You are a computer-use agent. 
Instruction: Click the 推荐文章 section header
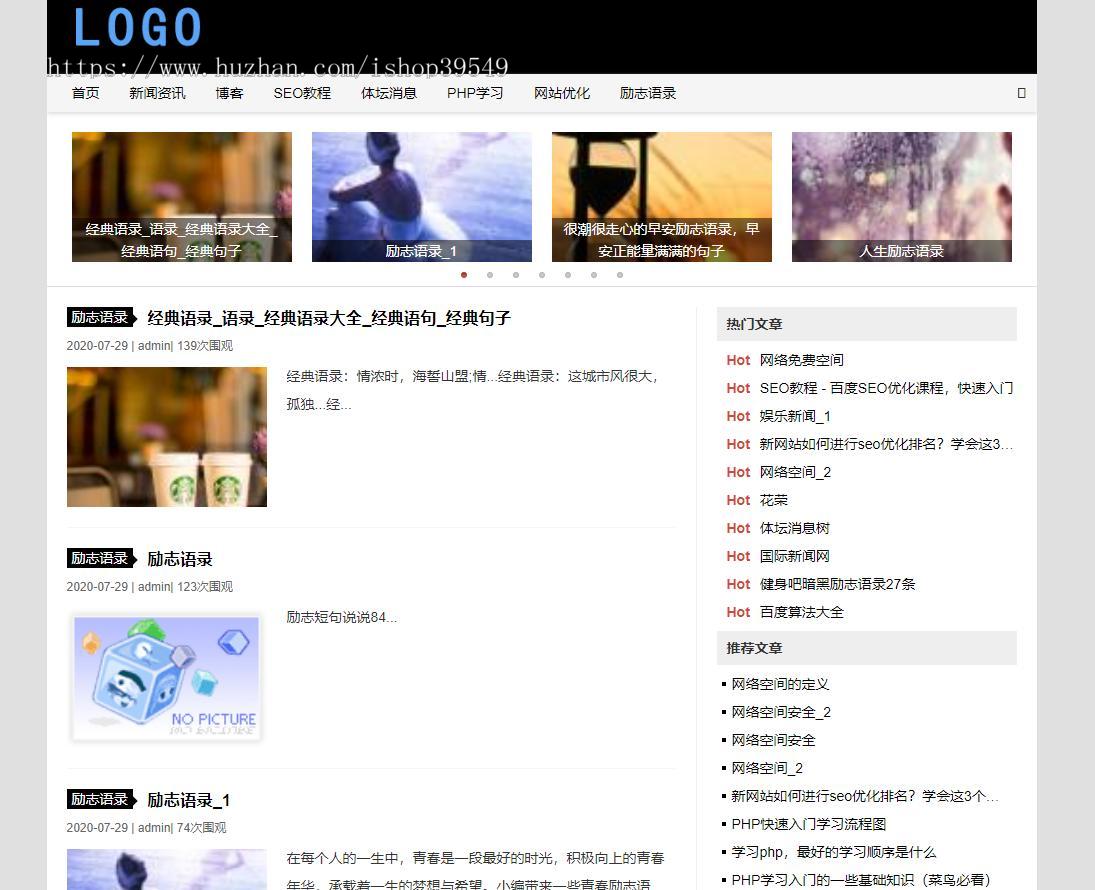pos(867,648)
